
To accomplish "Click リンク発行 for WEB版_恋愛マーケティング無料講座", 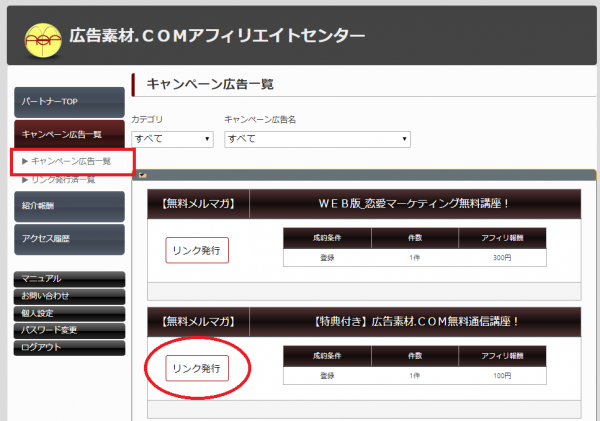I will pos(197,249).
